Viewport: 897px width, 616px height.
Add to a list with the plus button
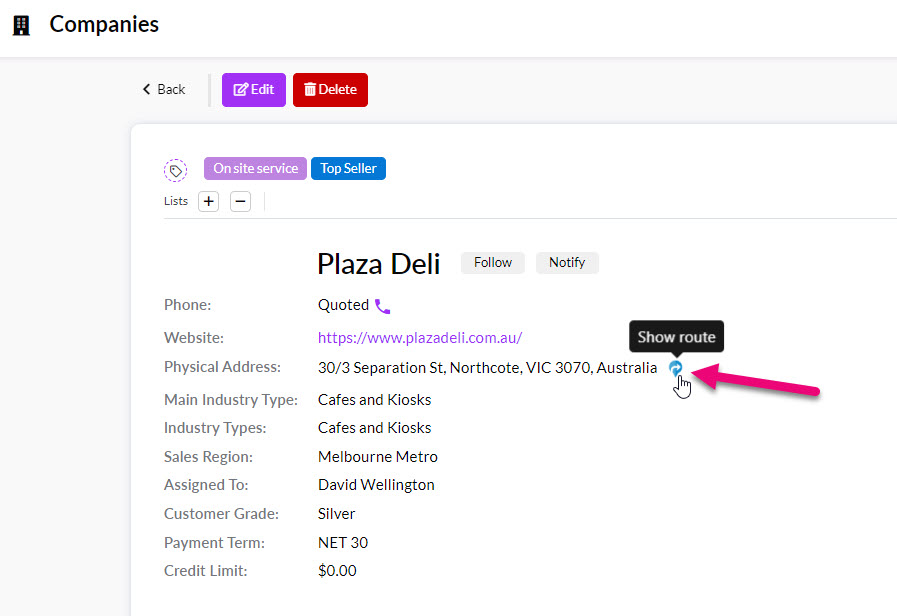tap(208, 201)
